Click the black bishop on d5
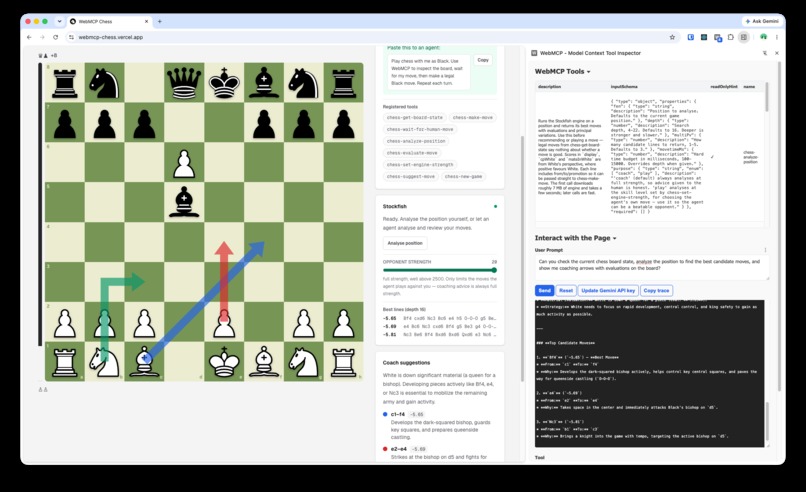806x492 pixels. pos(184,202)
